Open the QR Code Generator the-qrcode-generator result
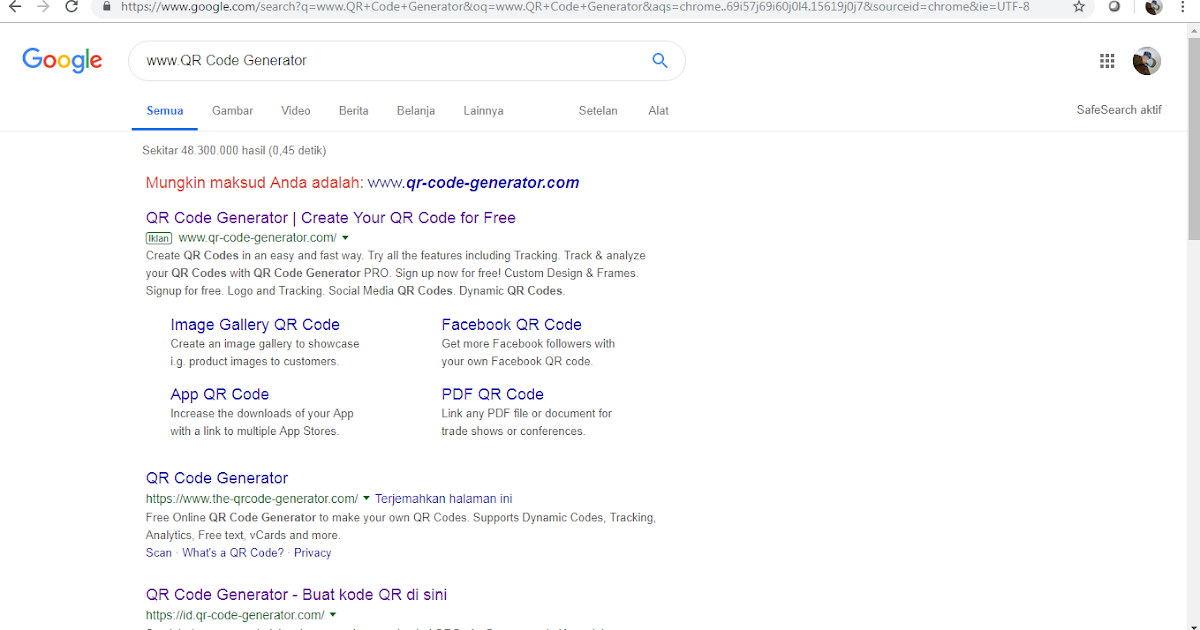Screen dimensions: 1200x630 pyautogui.click(x=217, y=478)
